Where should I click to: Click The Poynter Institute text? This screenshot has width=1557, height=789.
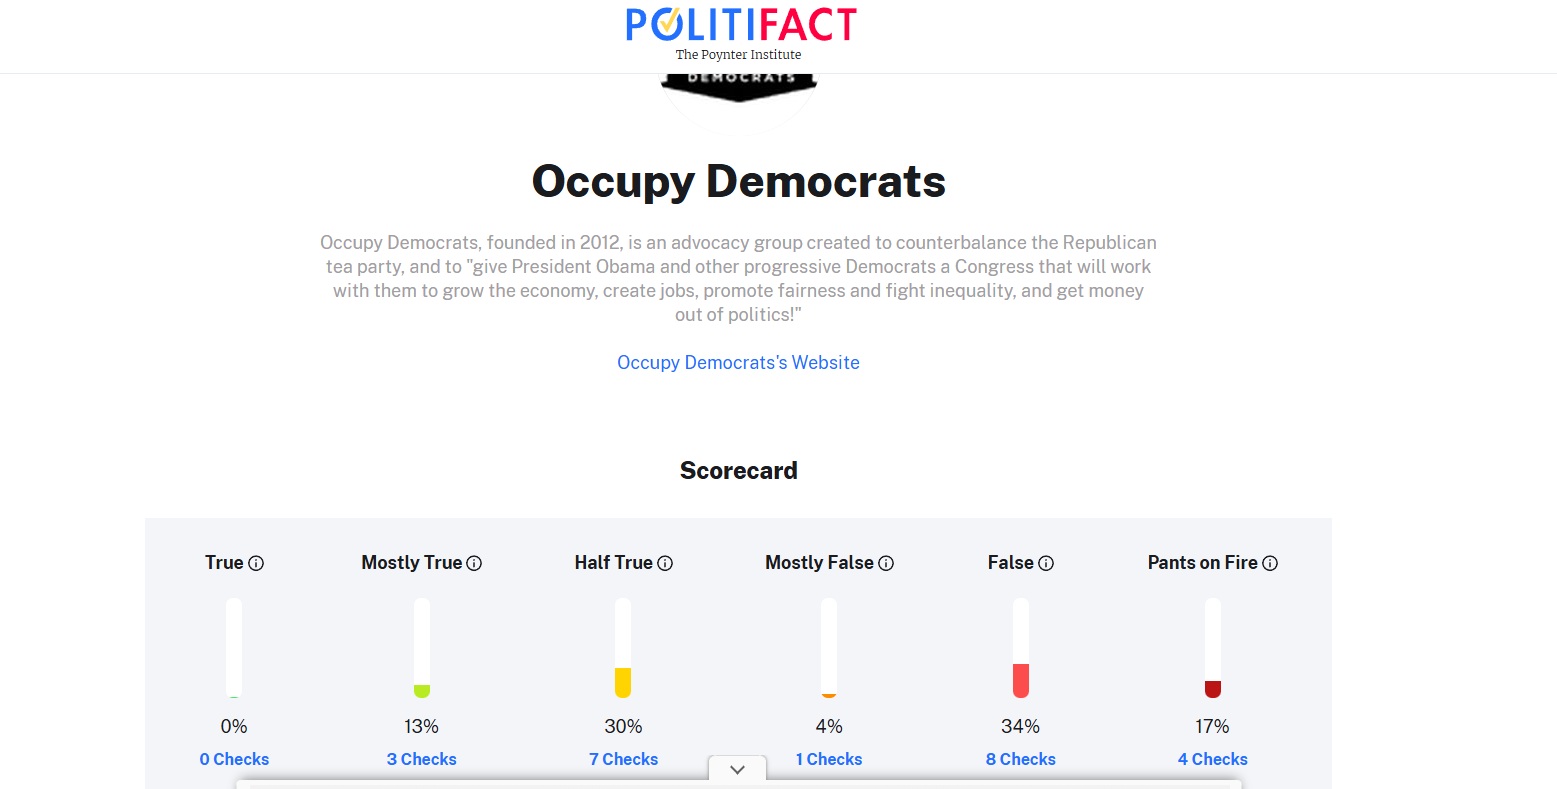click(738, 55)
